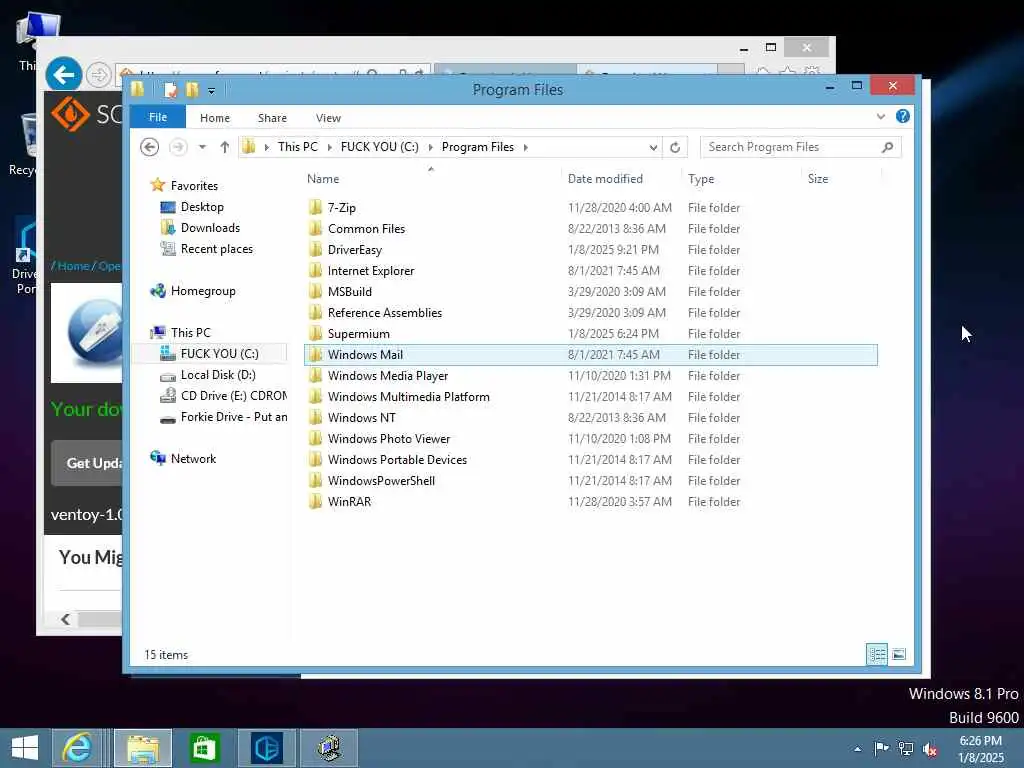Select the Reference Assemblies folder

tap(384, 313)
